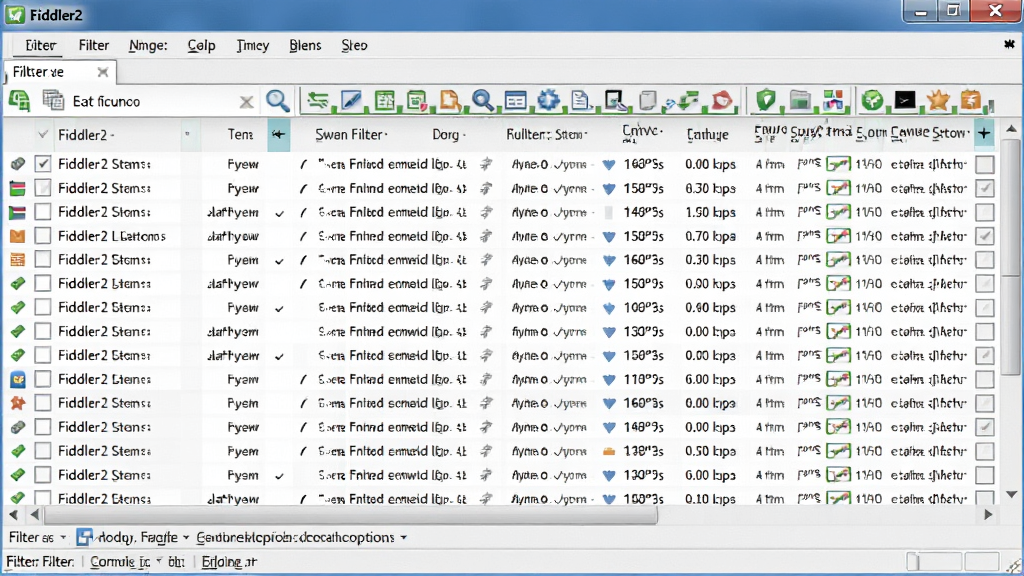Click the blue magnifier find icon in toolbar

(x=483, y=101)
